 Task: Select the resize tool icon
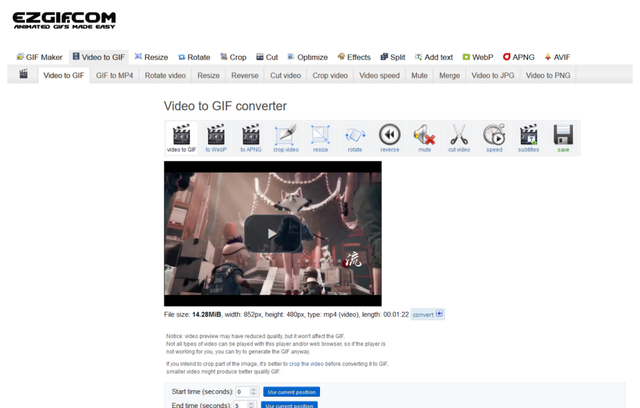320,138
